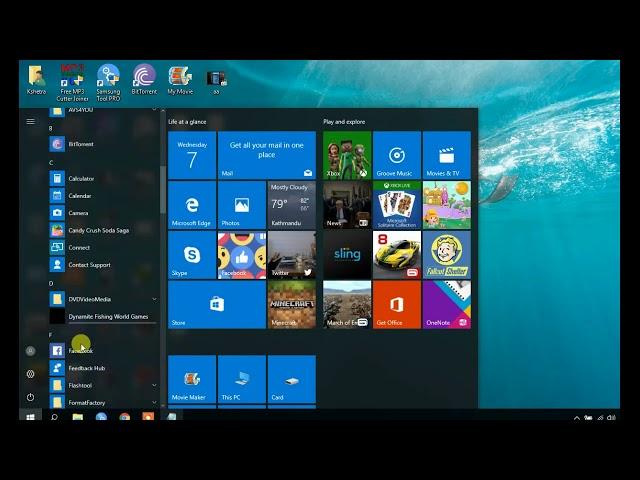Image resolution: width=640 pixels, height=480 pixels.
Task: Launch the Asphalt 8 racing tile
Action: click(397, 255)
